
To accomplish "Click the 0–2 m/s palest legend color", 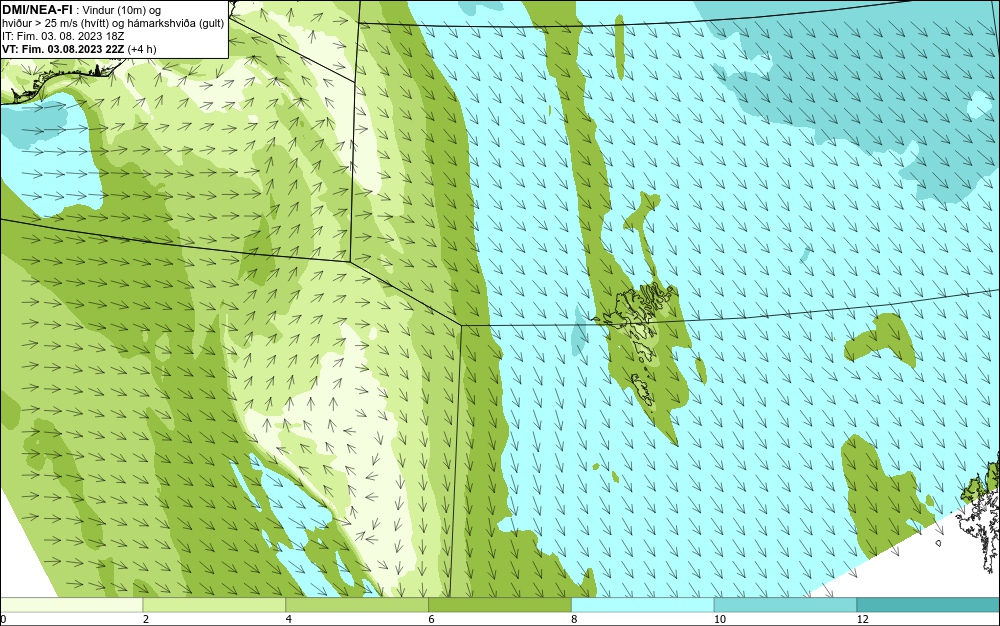I will pyautogui.click(x=71, y=605).
